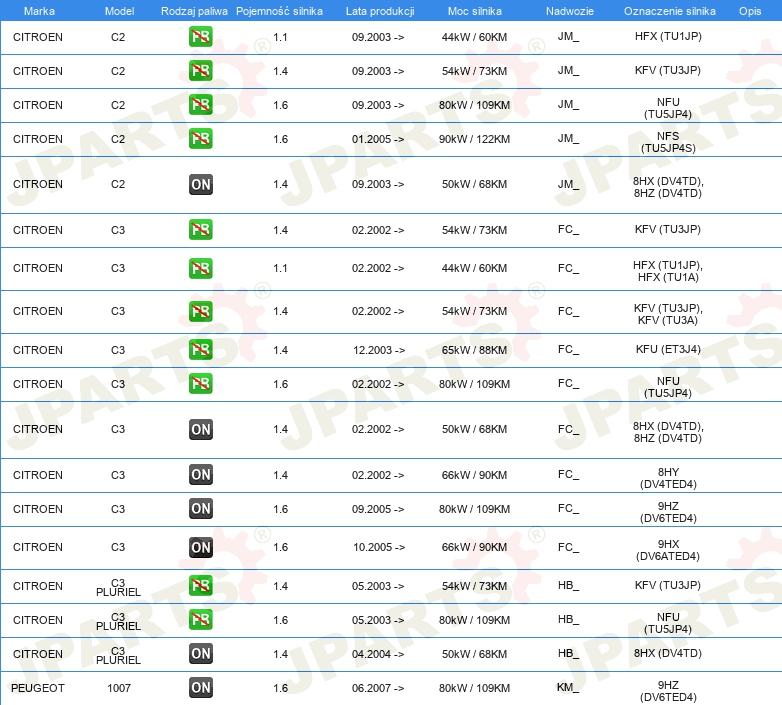Click the Marka column header
The height and width of the screenshot is (705, 782).
(39, 11)
